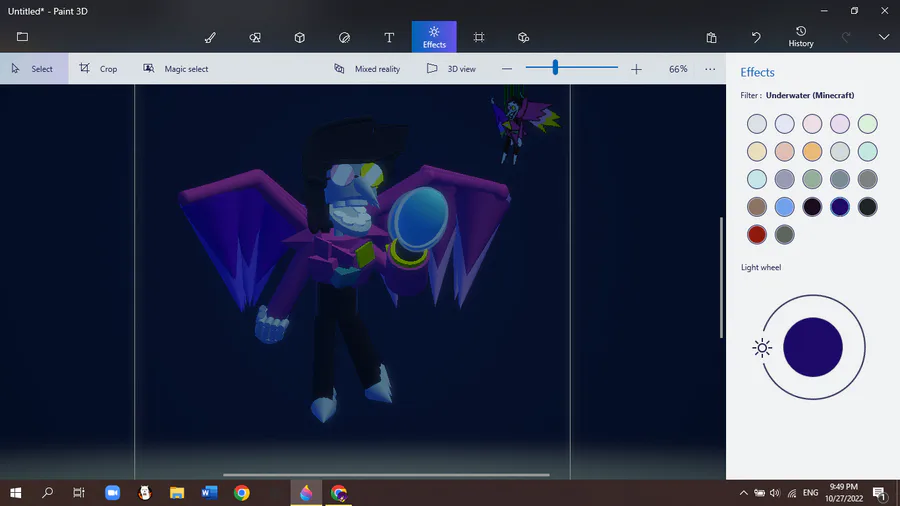Open the Windows Start menu

pyautogui.click(x=15, y=493)
